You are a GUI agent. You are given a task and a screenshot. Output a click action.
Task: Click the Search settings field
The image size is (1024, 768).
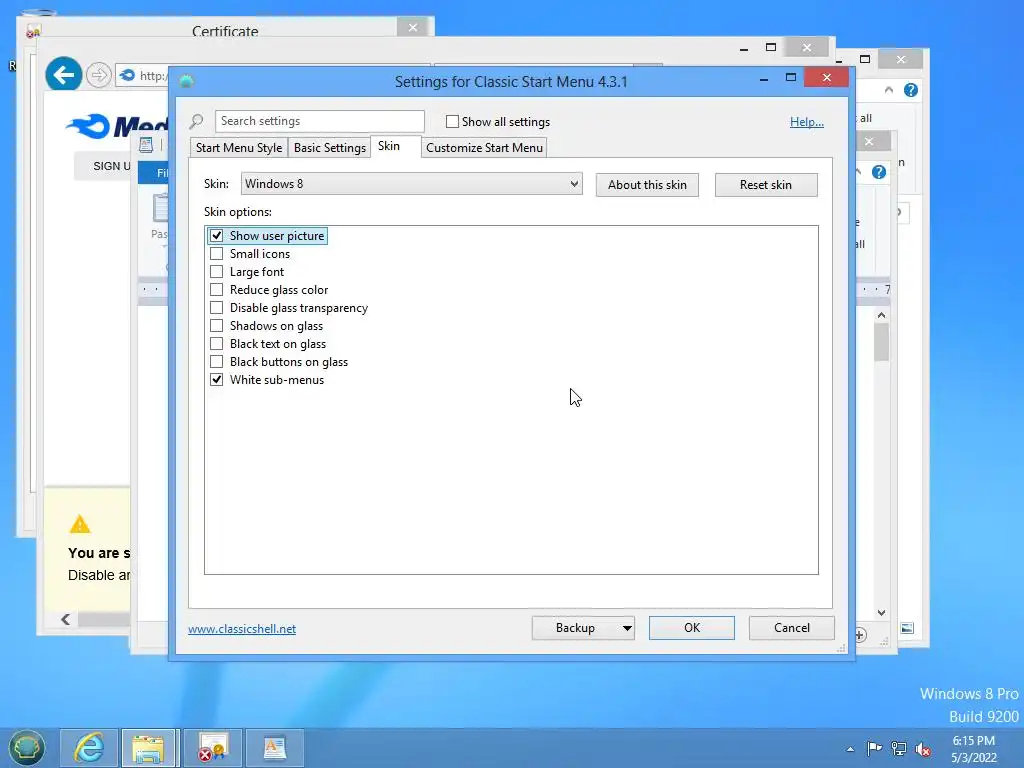(x=319, y=121)
